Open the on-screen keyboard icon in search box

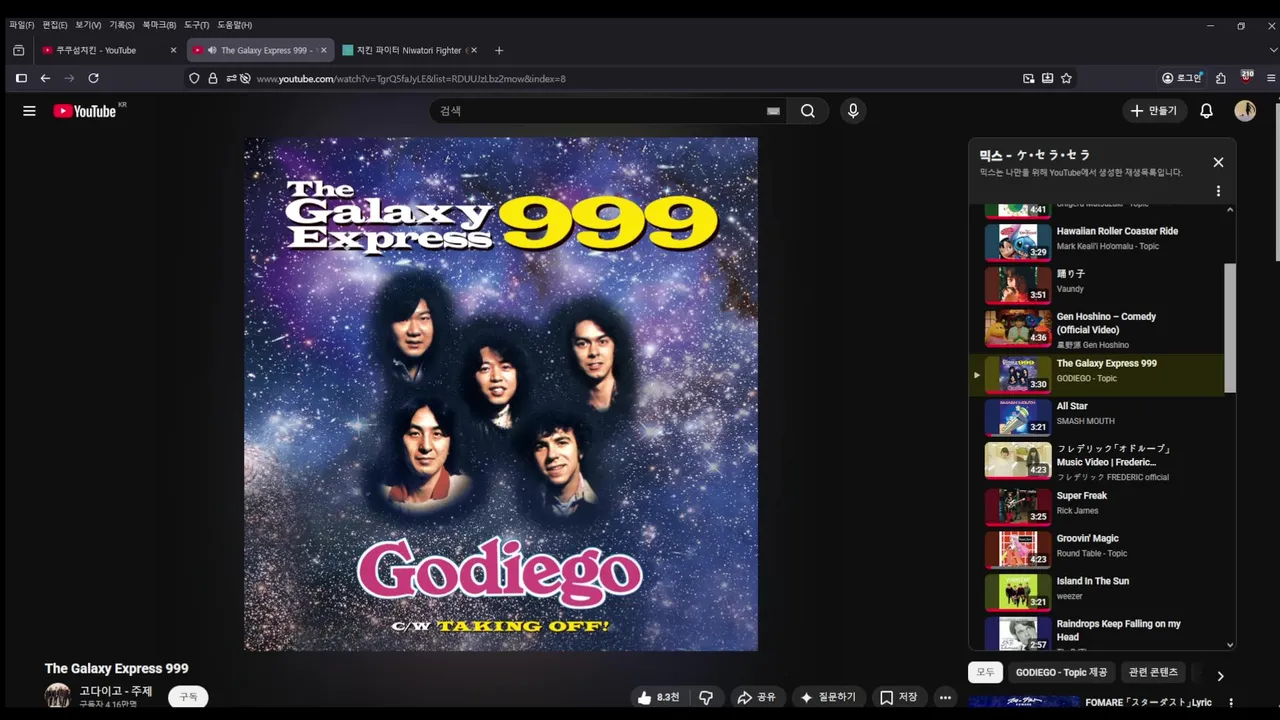click(773, 111)
